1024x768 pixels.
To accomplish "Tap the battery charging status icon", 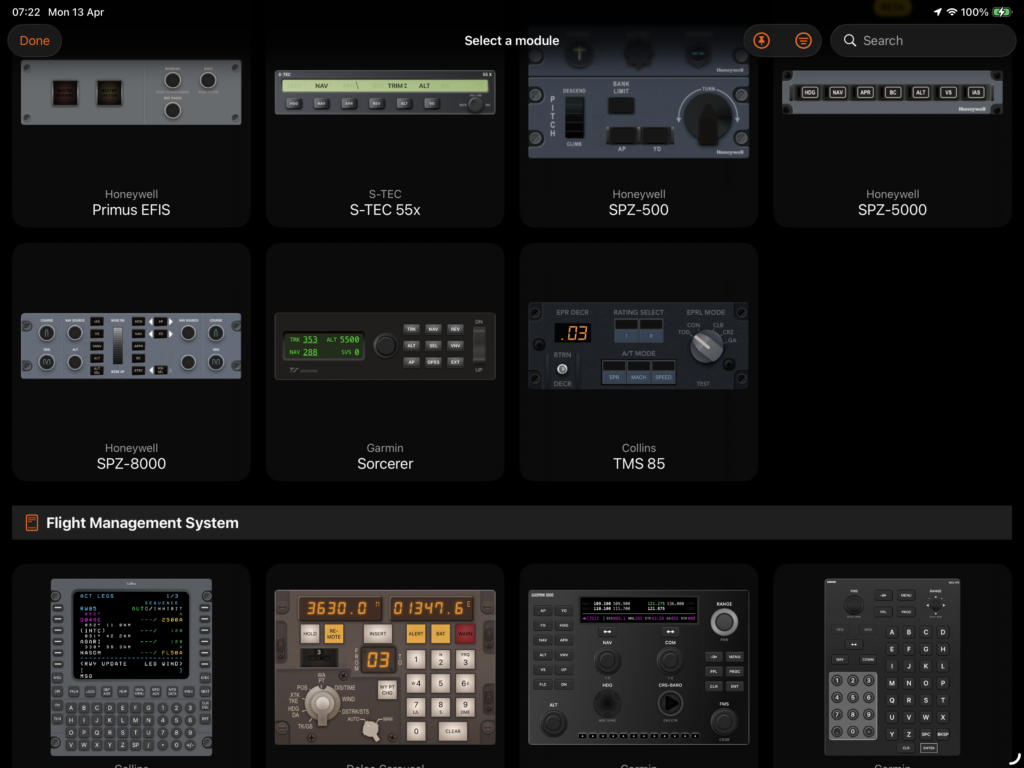I will click(x=1001, y=12).
